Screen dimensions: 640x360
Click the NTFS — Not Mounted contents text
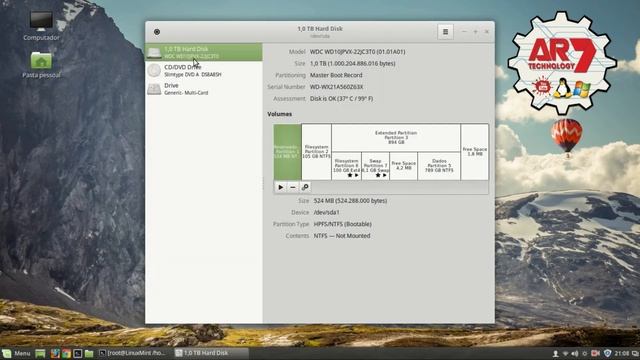tap(342, 236)
